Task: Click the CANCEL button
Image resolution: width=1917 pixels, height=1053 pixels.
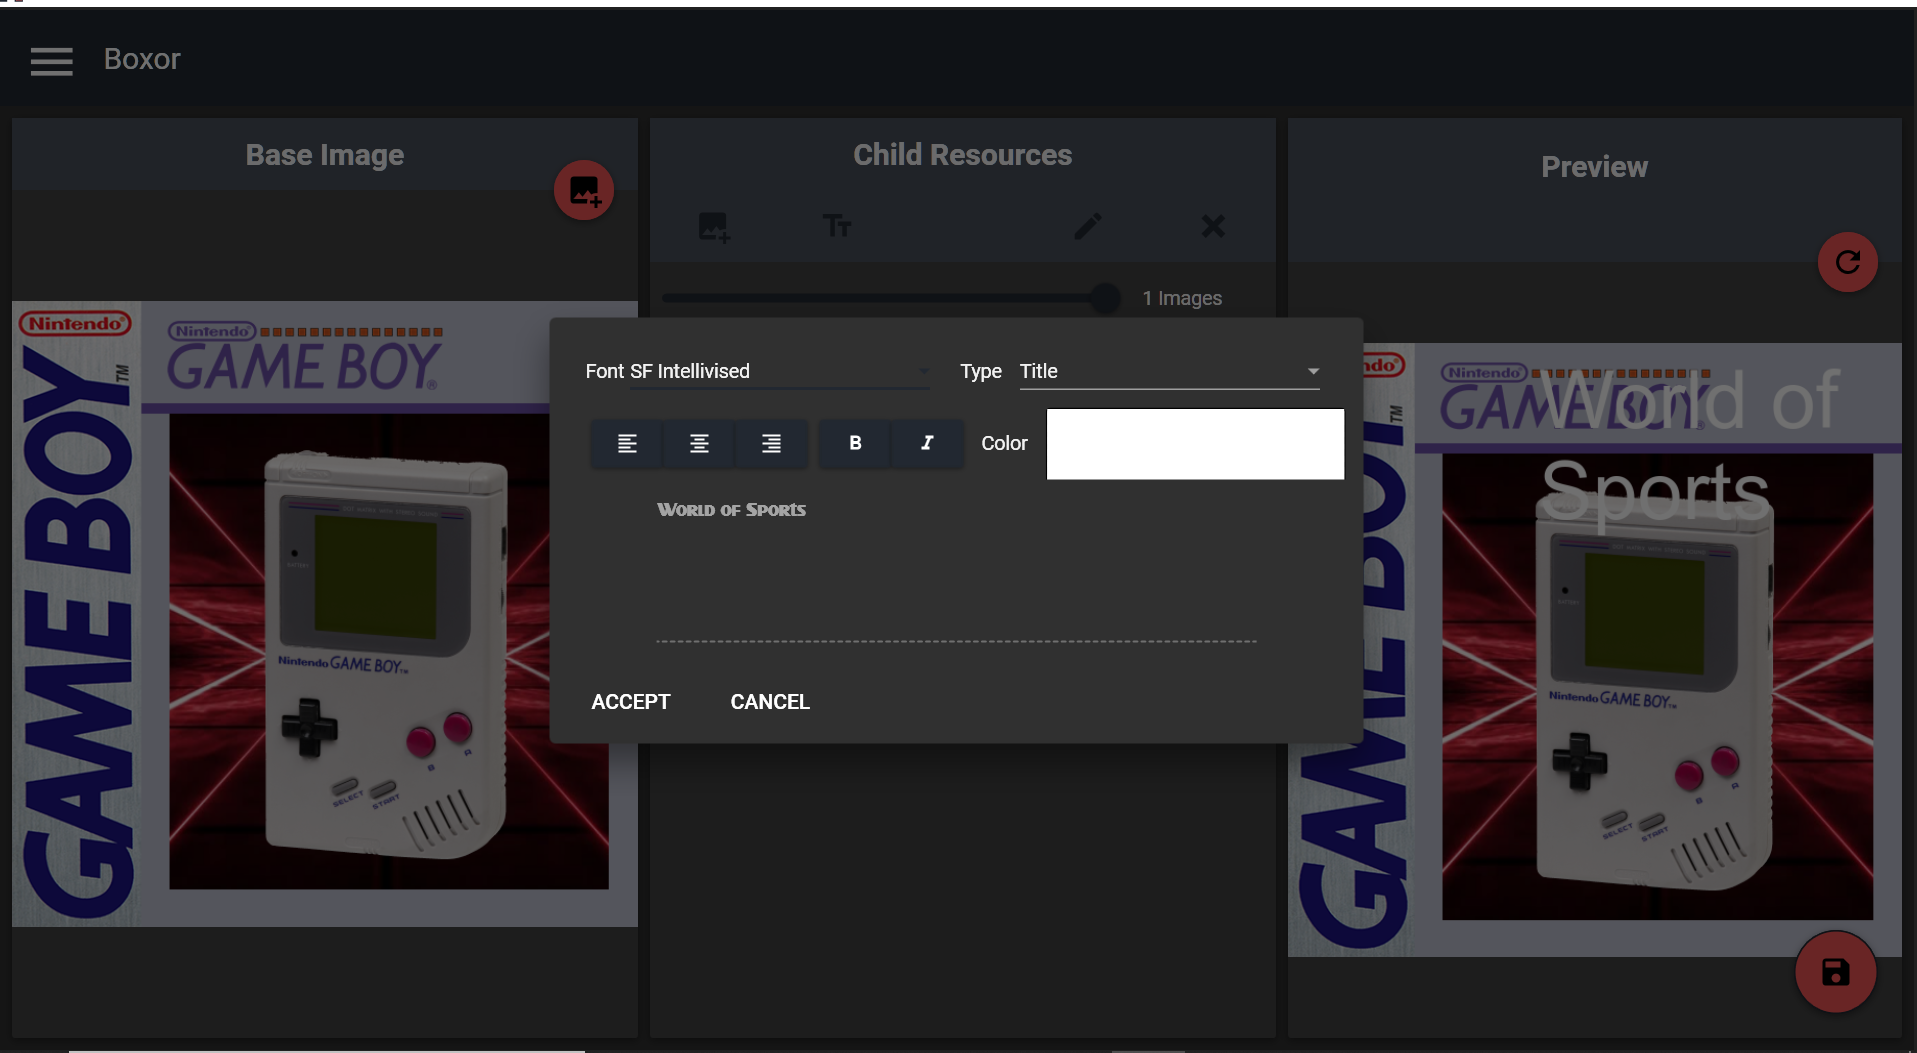Action: pyautogui.click(x=770, y=702)
